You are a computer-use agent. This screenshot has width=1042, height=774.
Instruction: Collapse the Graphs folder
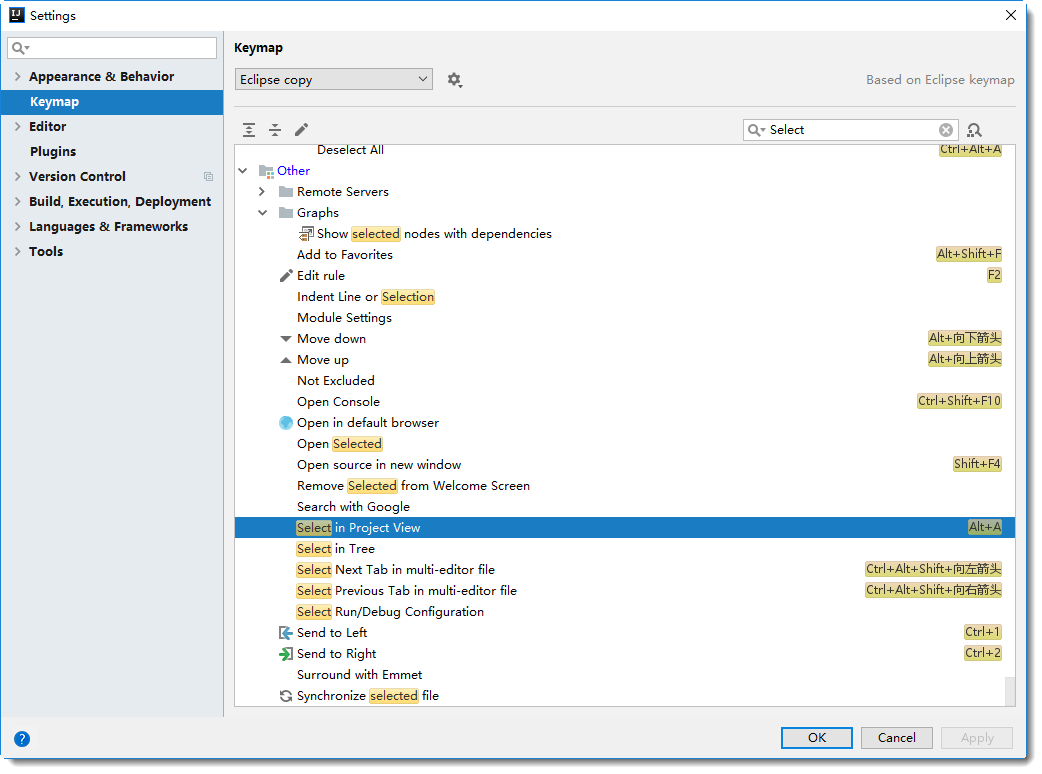click(x=262, y=213)
